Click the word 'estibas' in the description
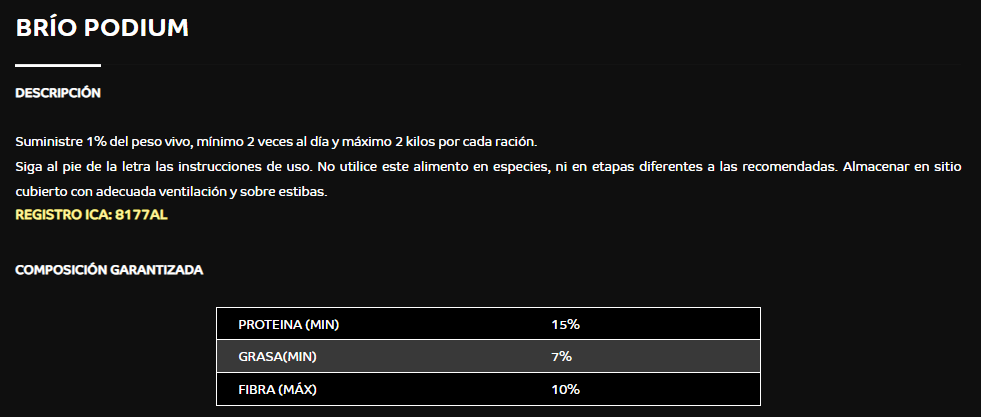The height and width of the screenshot is (417, 981). [305, 193]
